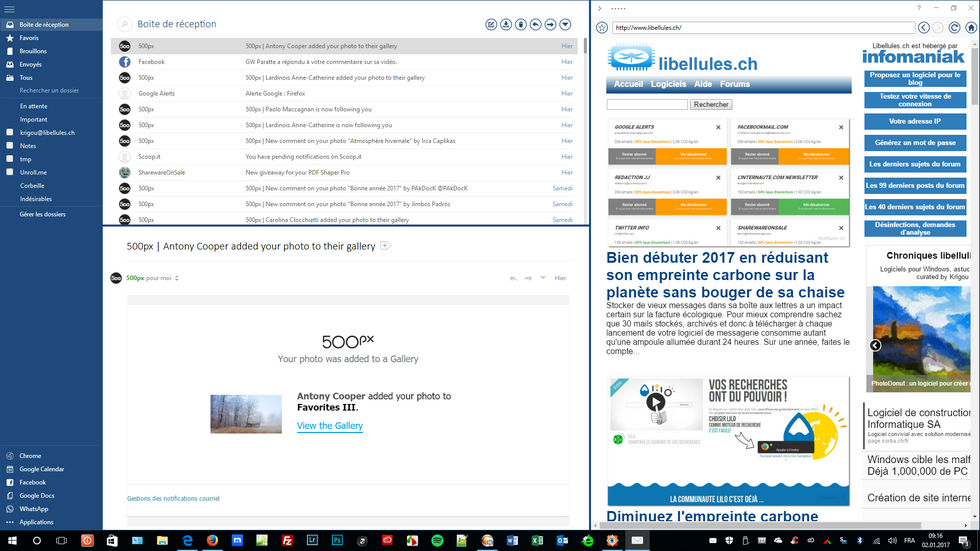Screen dimensions: 980x551
Task: Click 'View the Gallery' link in the email
Action: click(x=329, y=425)
